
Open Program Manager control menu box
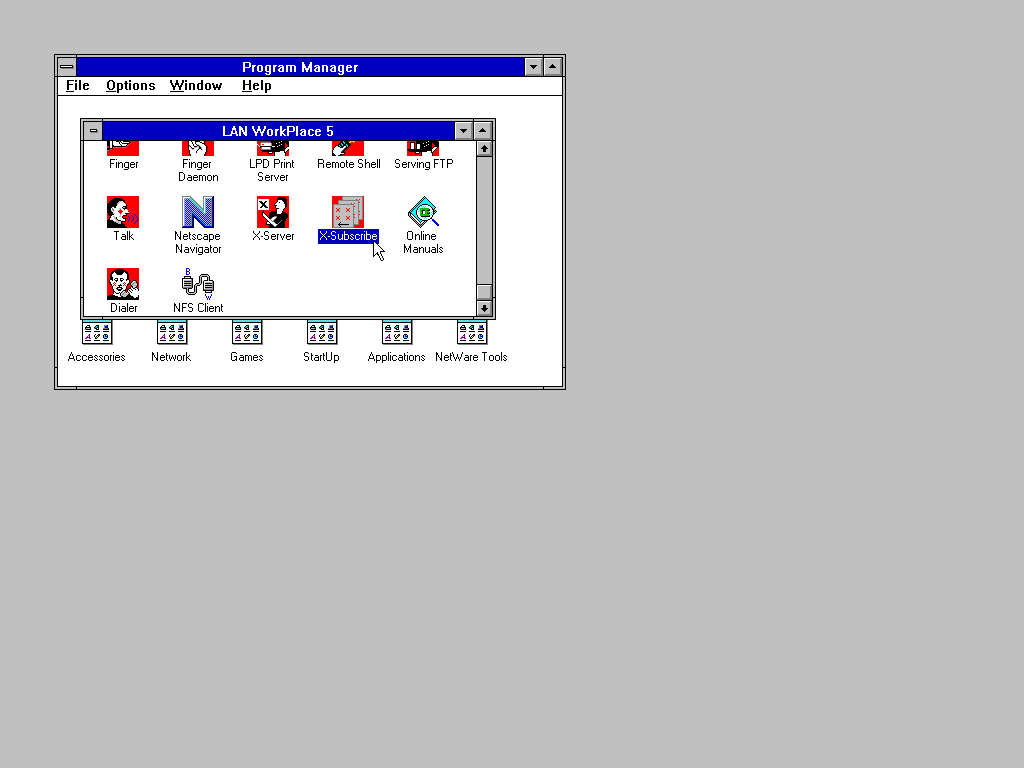pos(67,67)
